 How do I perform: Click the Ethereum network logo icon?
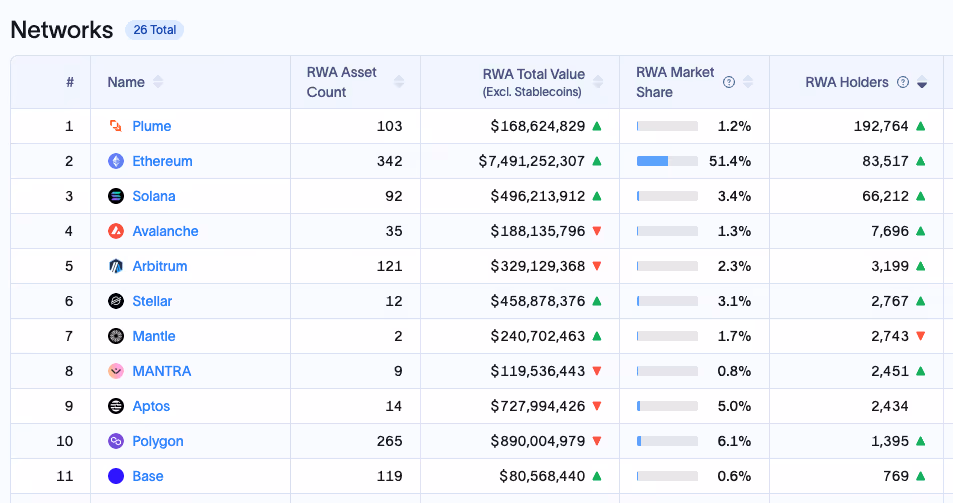pyautogui.click(x=115, y=161)
